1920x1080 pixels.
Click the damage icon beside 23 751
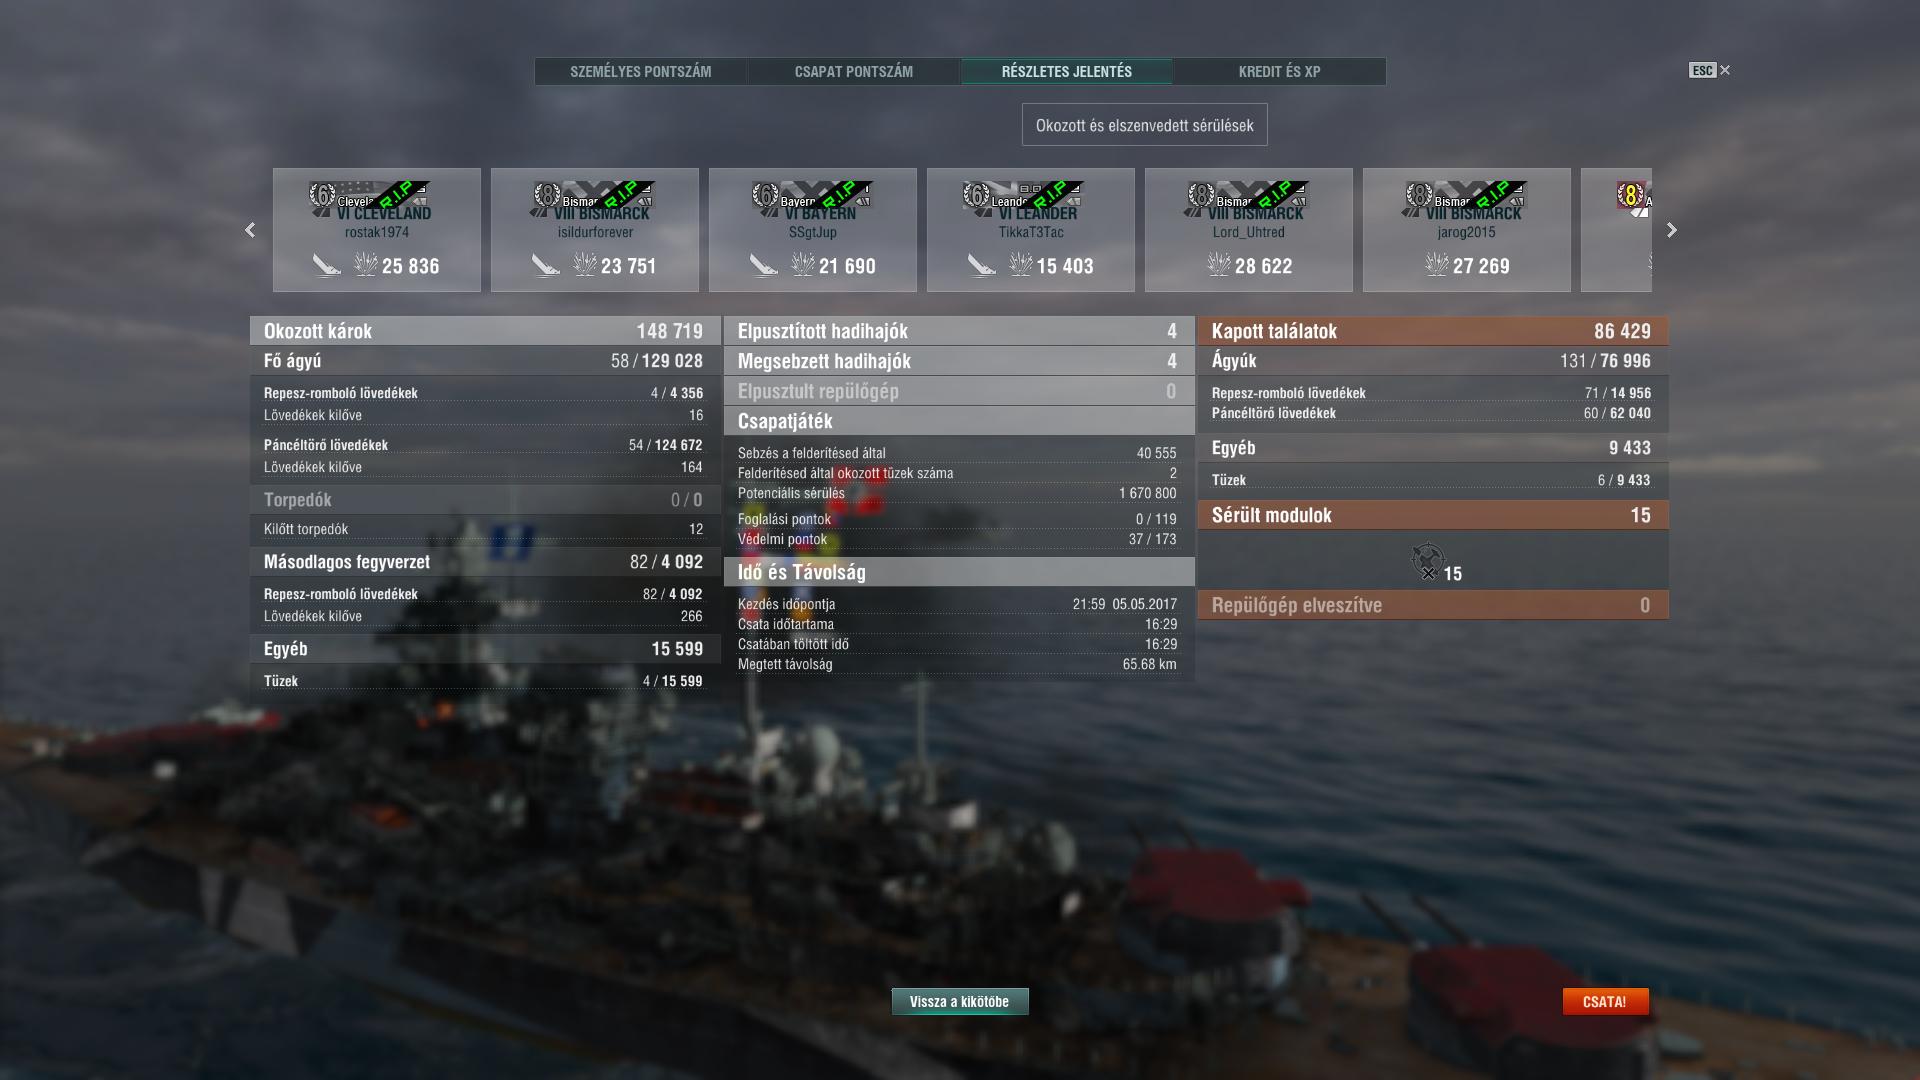584,265
